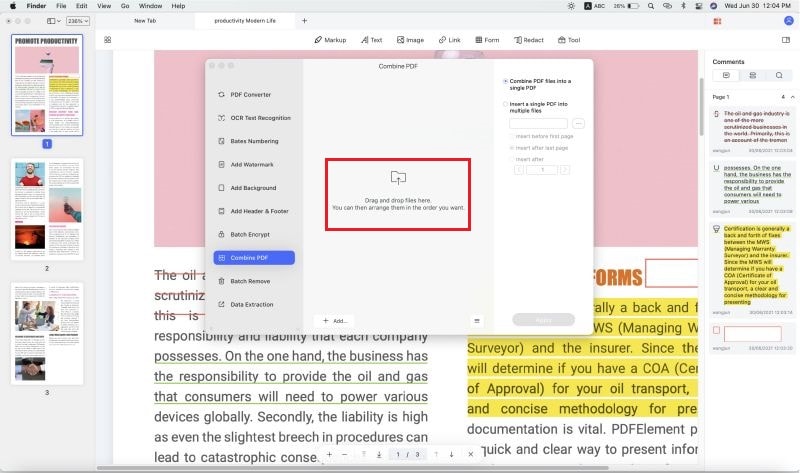Select the insert after page option

tap(527, 159)
